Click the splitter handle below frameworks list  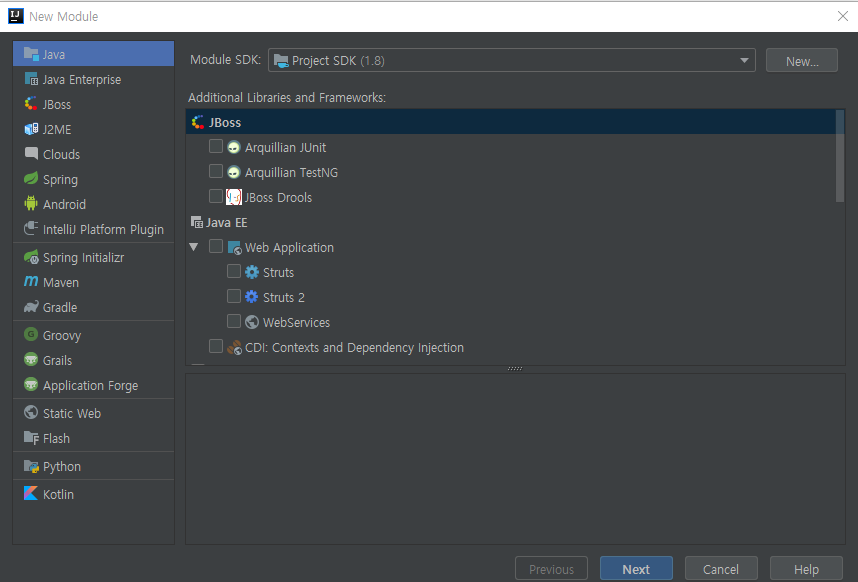[515, 369]
